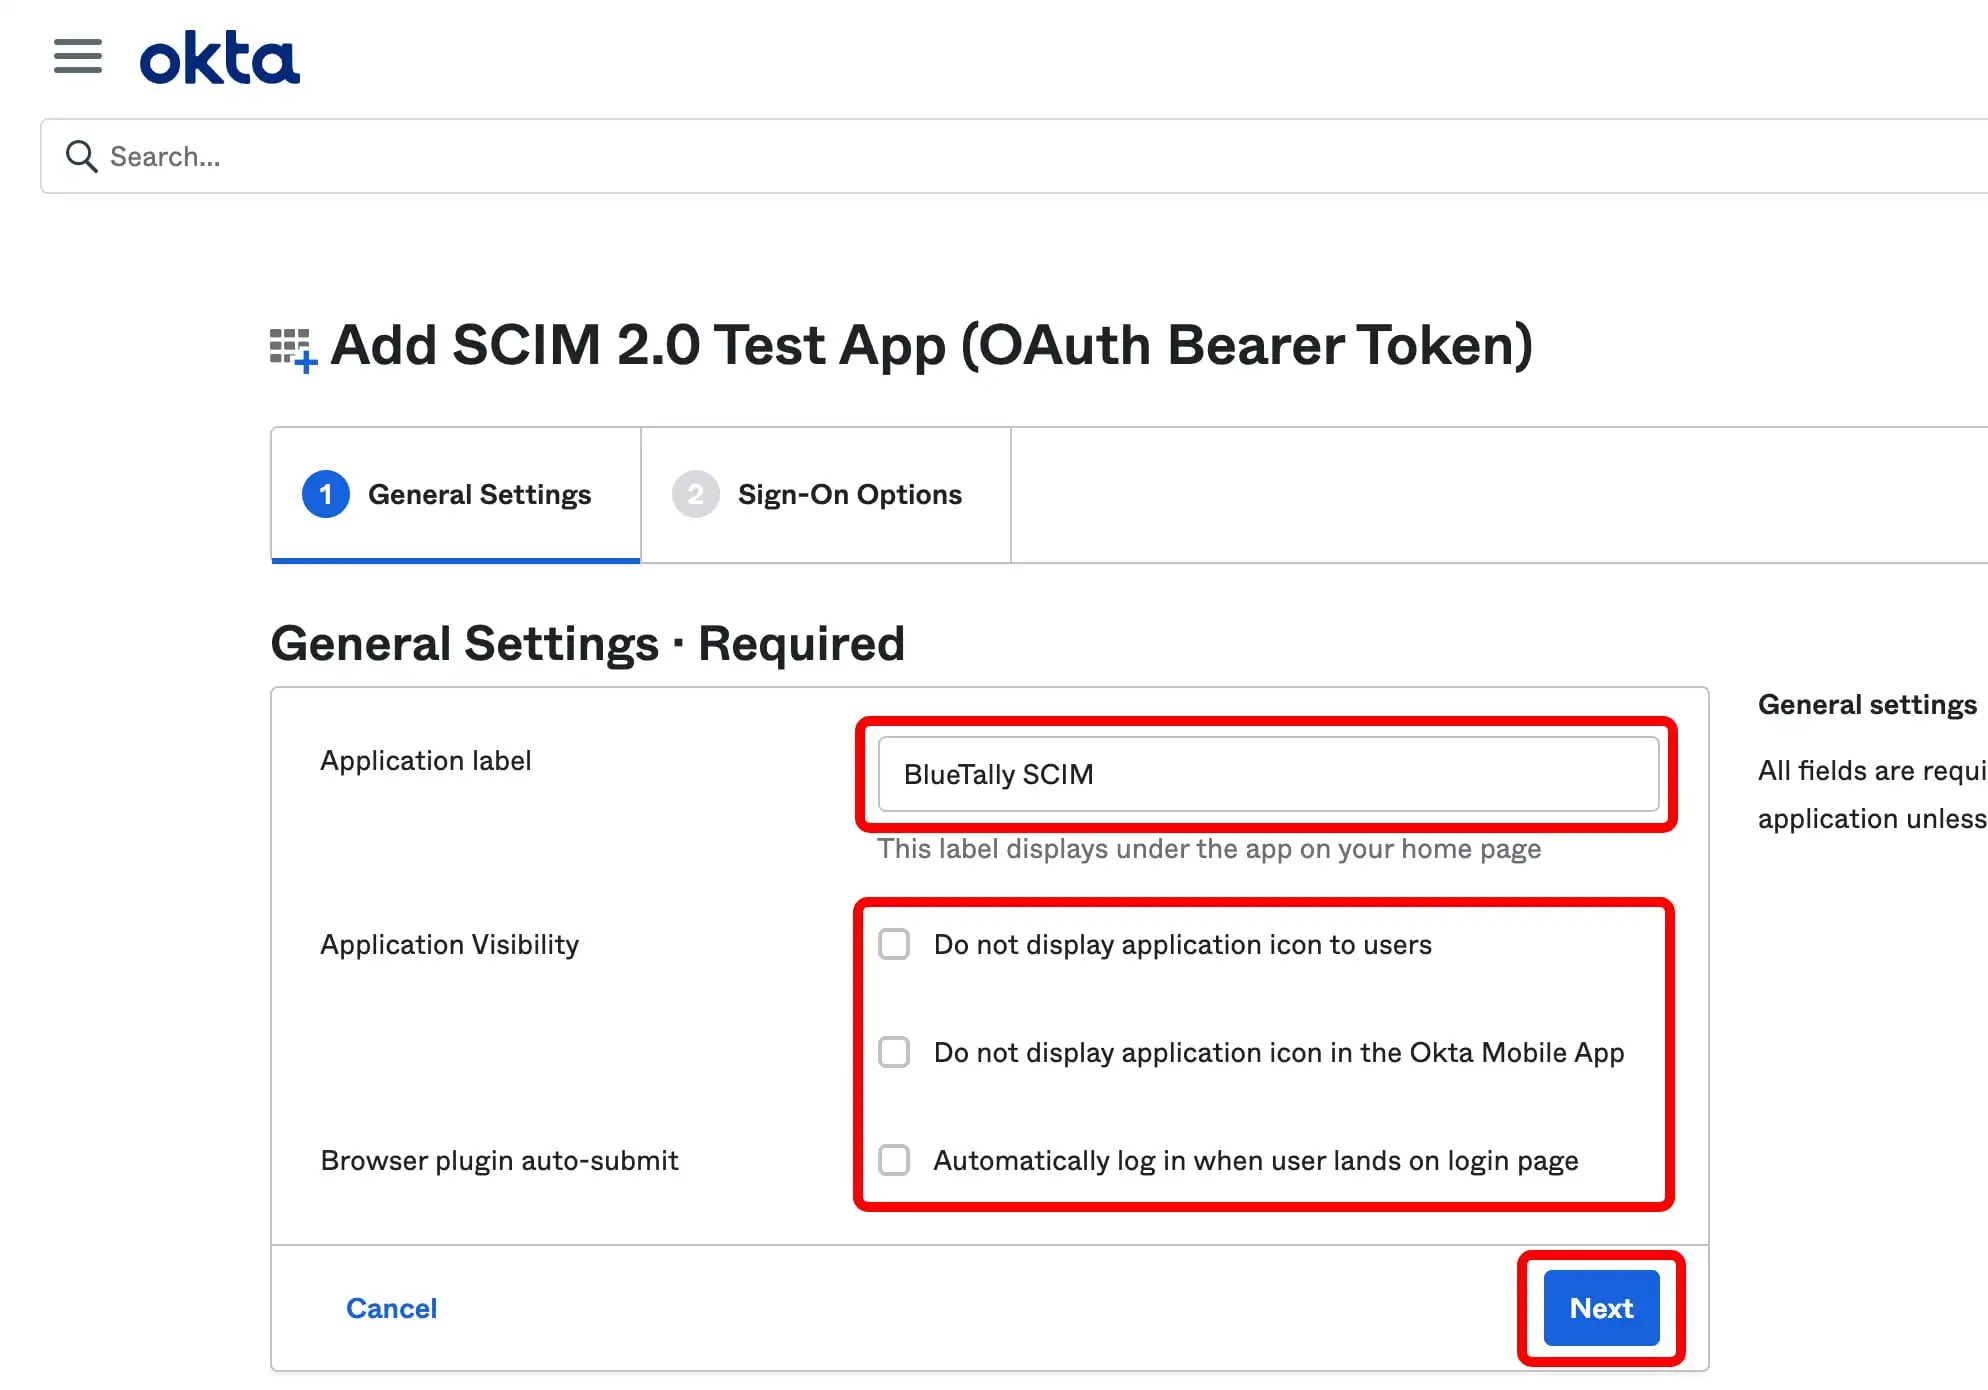Click the 'Browser plugin auto-submit' label
The width and height of the screenshot is (1988, 1390).
pos(499,1161)
